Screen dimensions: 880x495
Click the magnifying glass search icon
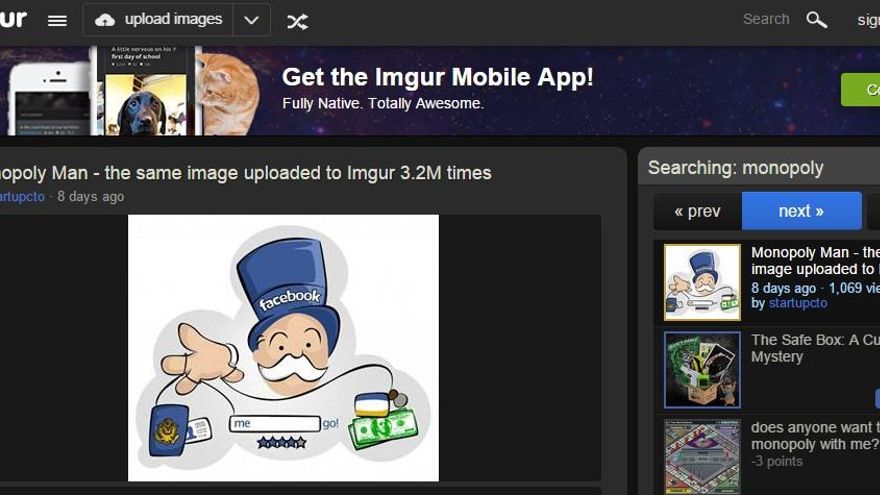tap(817, 20)
